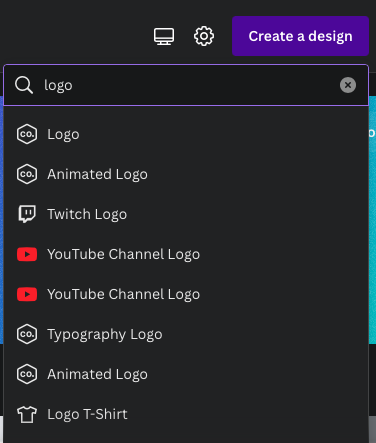Select the Logo suggestion
The height and width of the screenshot is (443, 376).
tap(186, 134)
